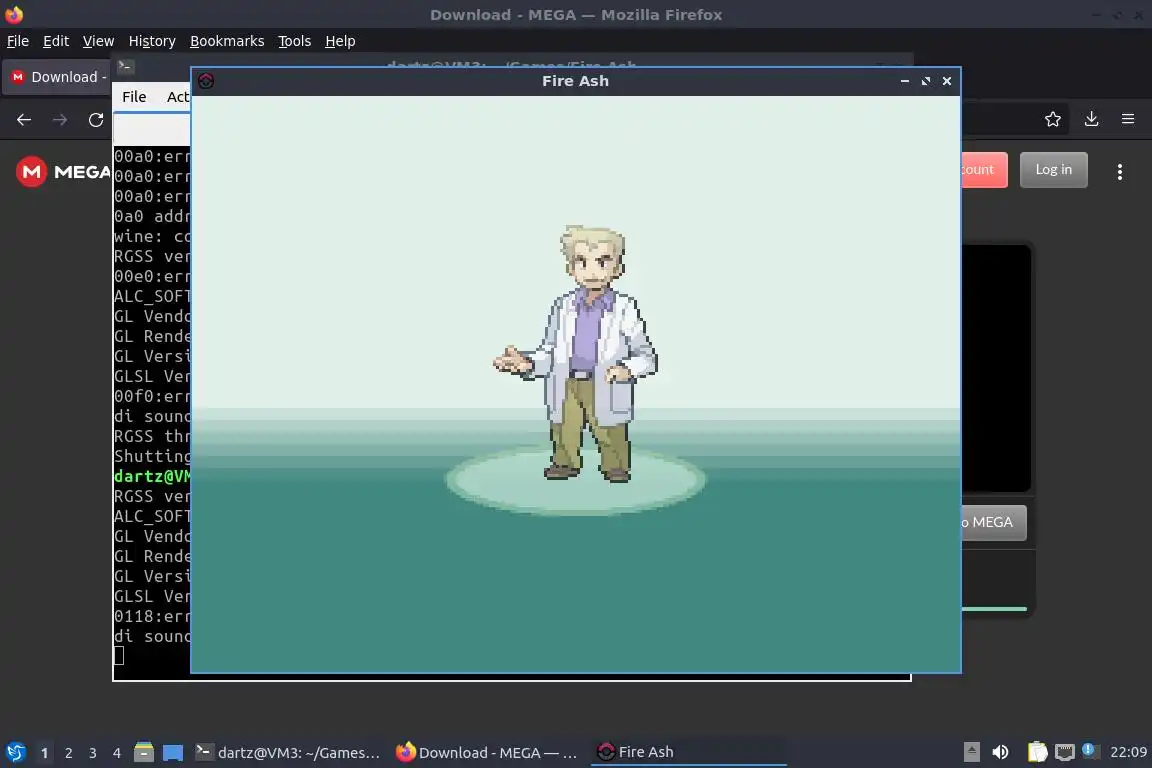Go forward in Firefox

60,120
